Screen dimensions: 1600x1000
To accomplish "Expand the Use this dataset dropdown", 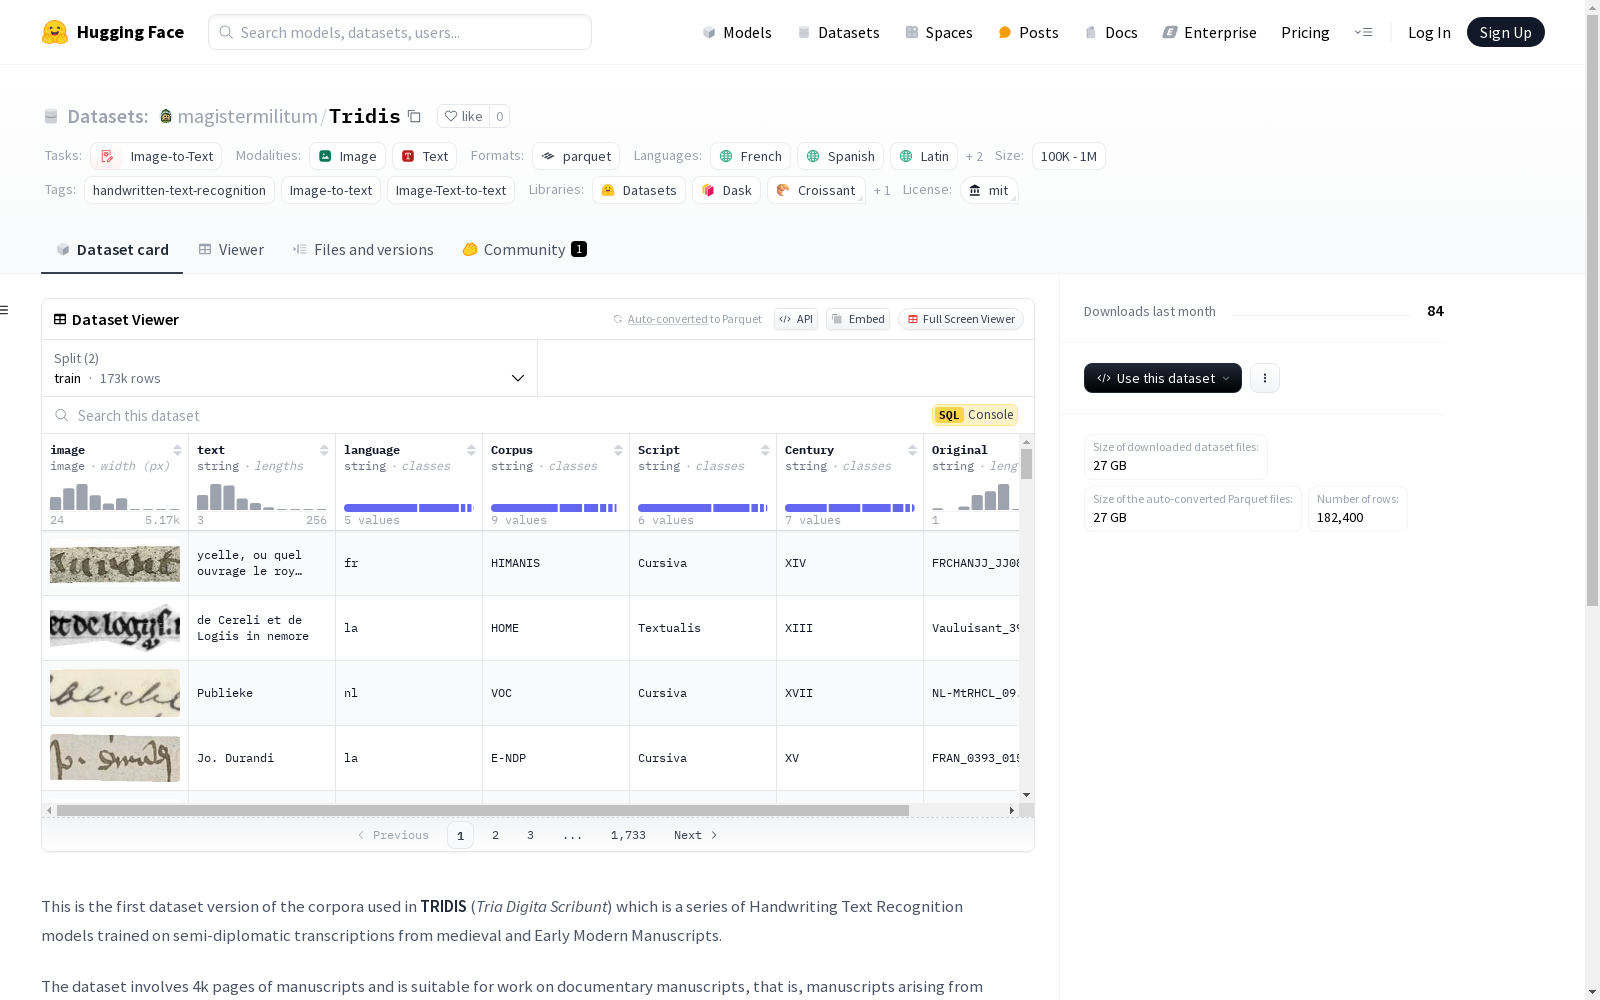I will (1163, 378).
